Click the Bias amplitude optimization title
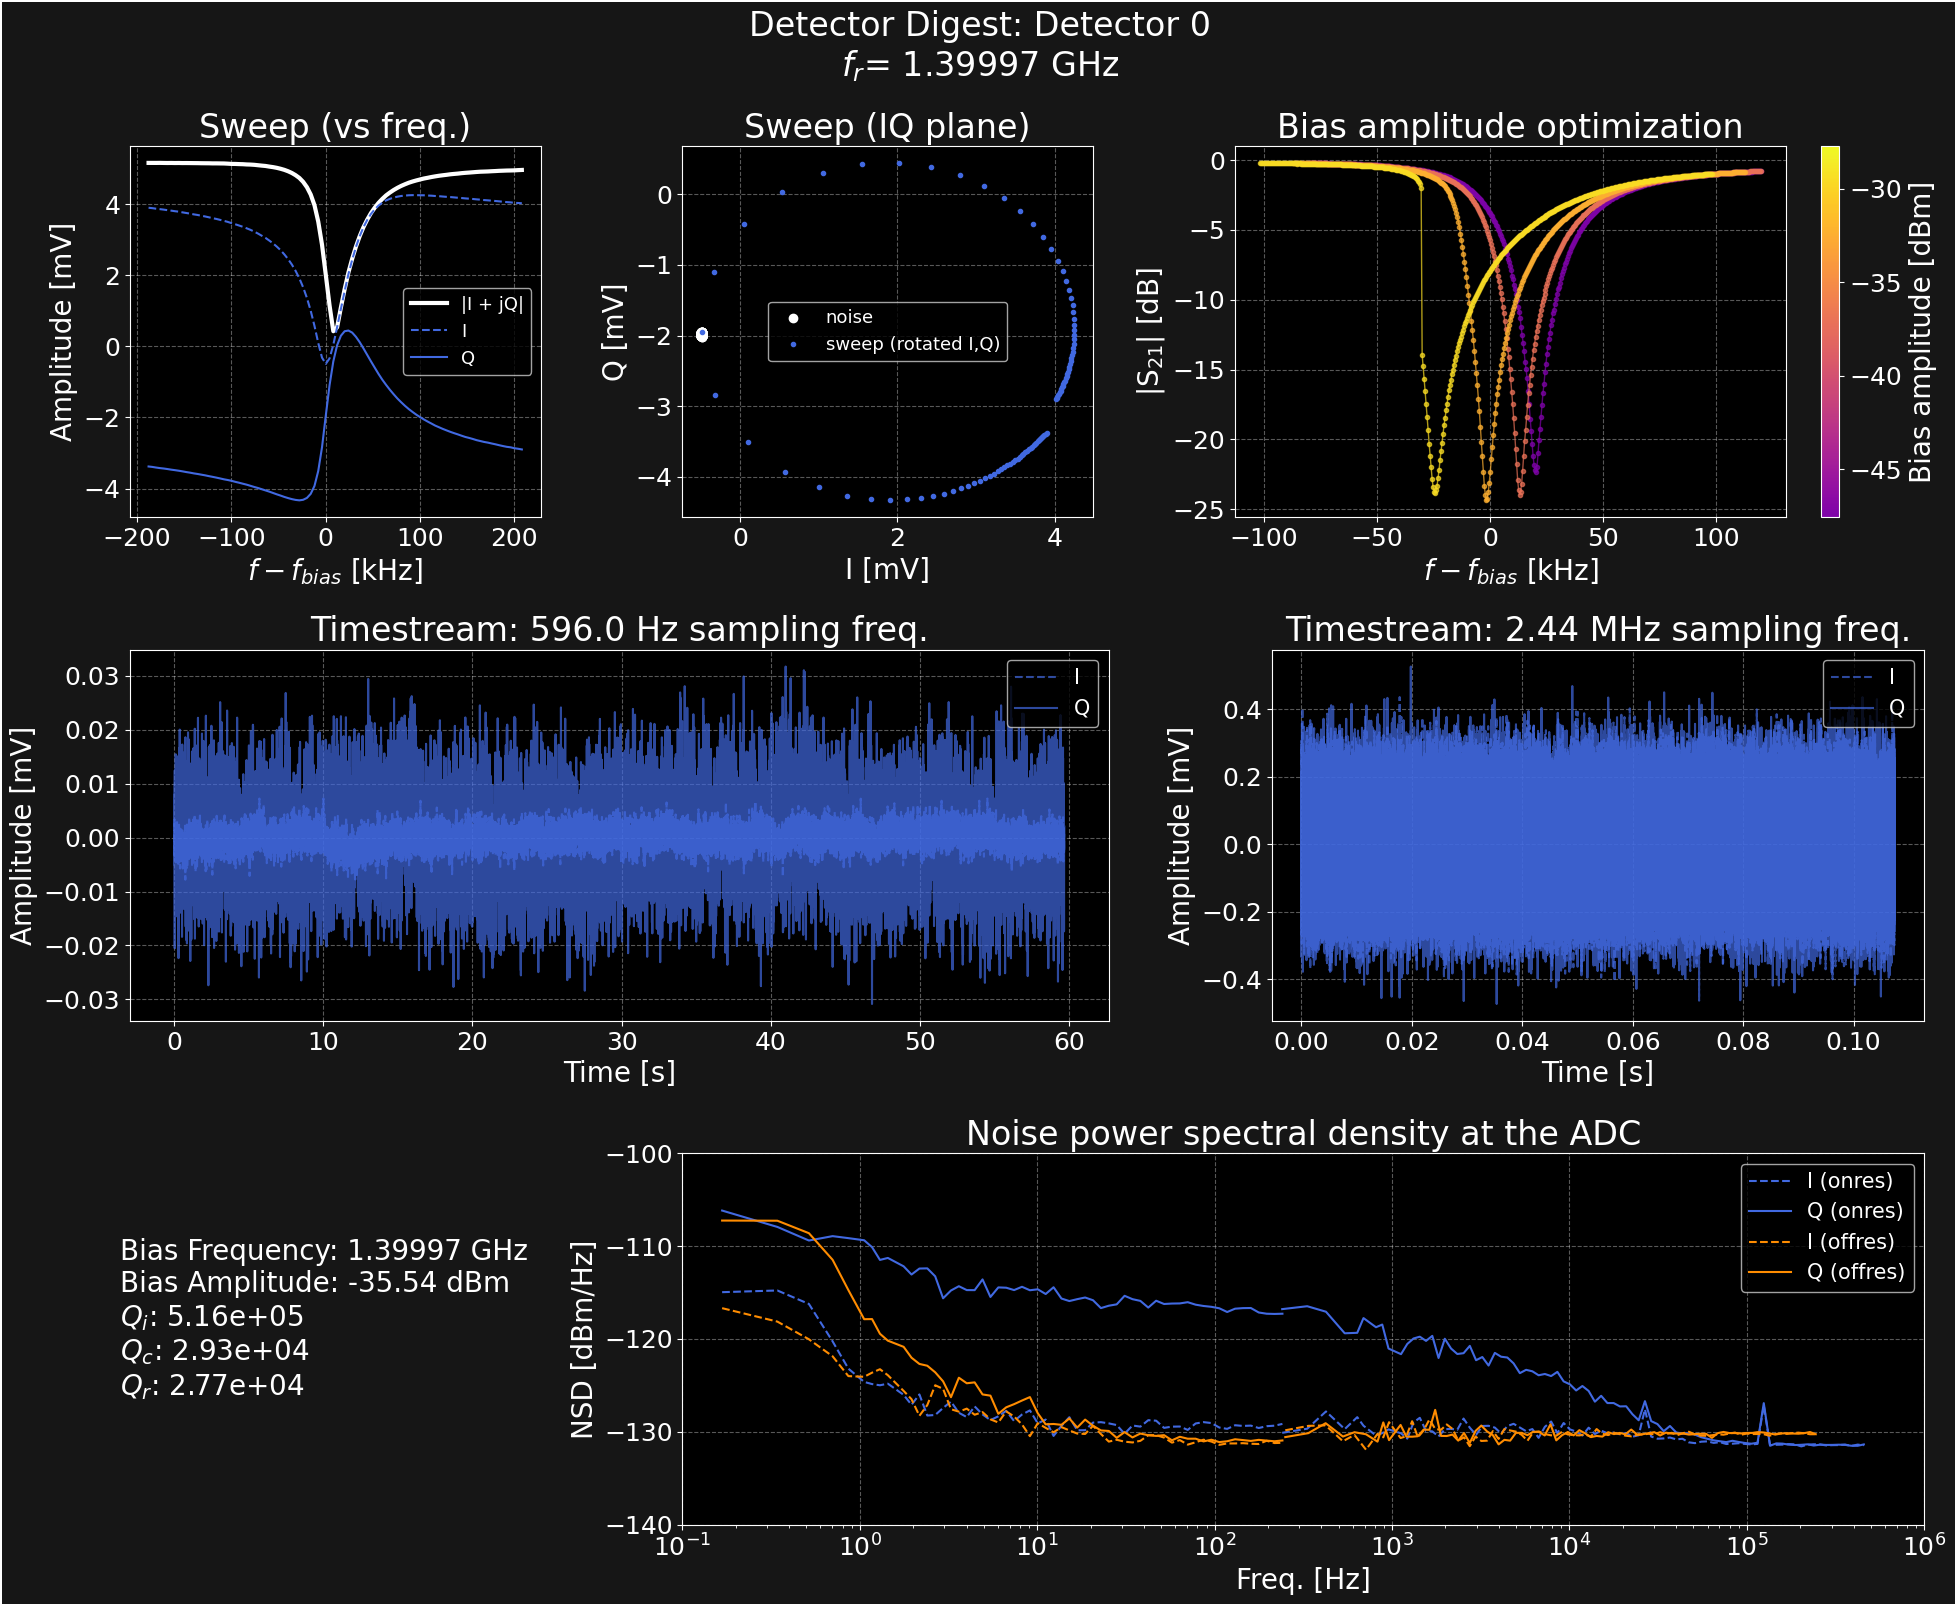The height and width of the screenshot is (1605, 1956). point(1509,127)
